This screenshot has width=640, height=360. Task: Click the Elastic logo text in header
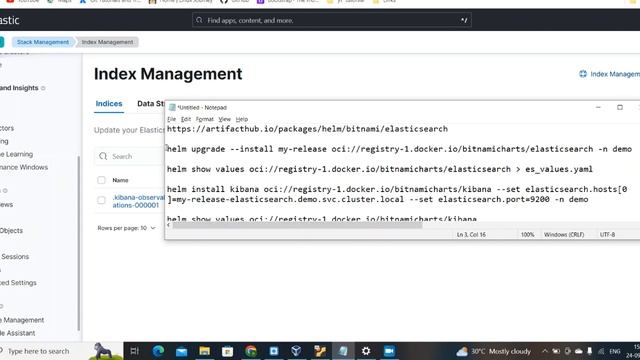coord(9,20)
